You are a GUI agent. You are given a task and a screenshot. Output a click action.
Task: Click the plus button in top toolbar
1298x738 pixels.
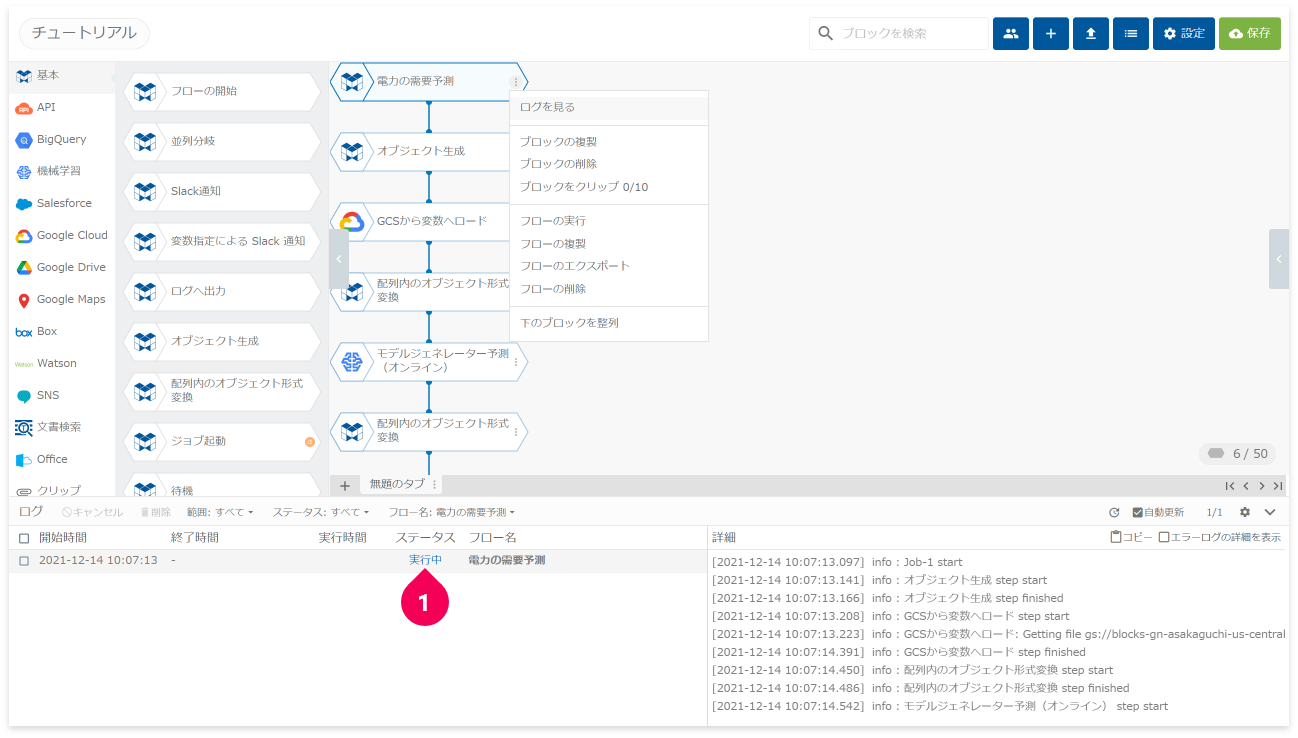point(1050,33)
